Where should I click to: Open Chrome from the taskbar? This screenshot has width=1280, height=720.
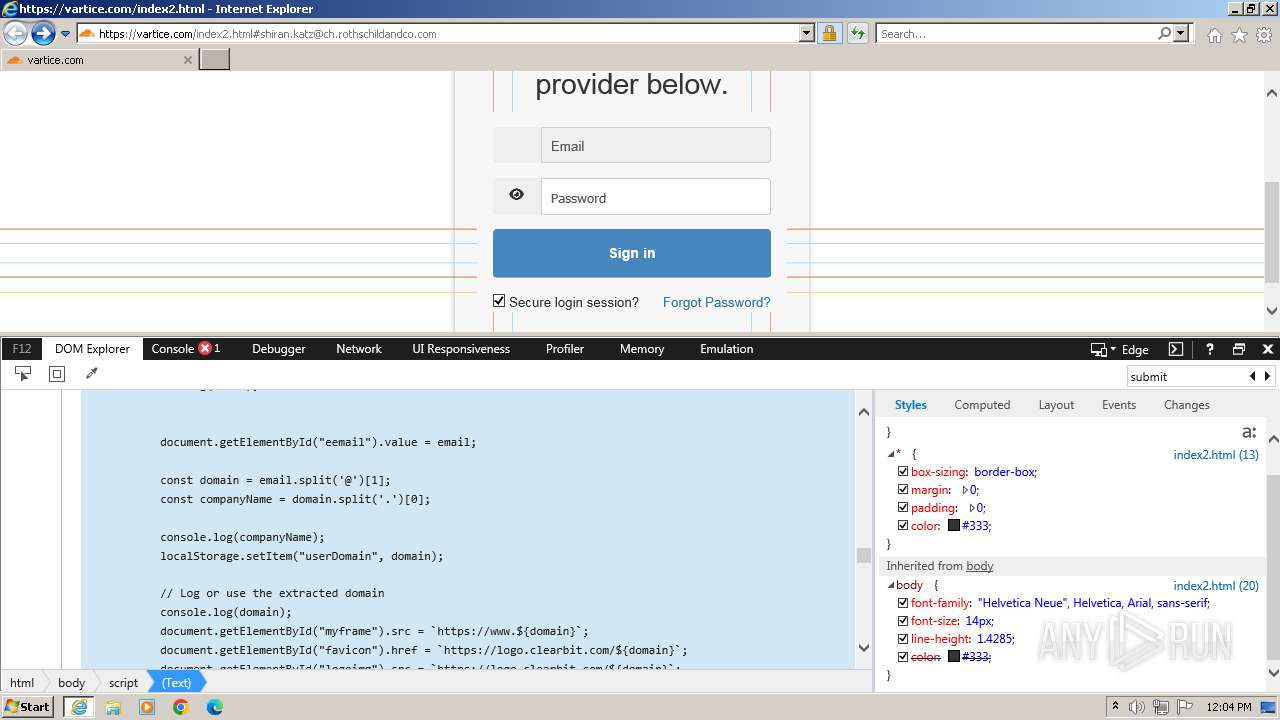point(181,707)
